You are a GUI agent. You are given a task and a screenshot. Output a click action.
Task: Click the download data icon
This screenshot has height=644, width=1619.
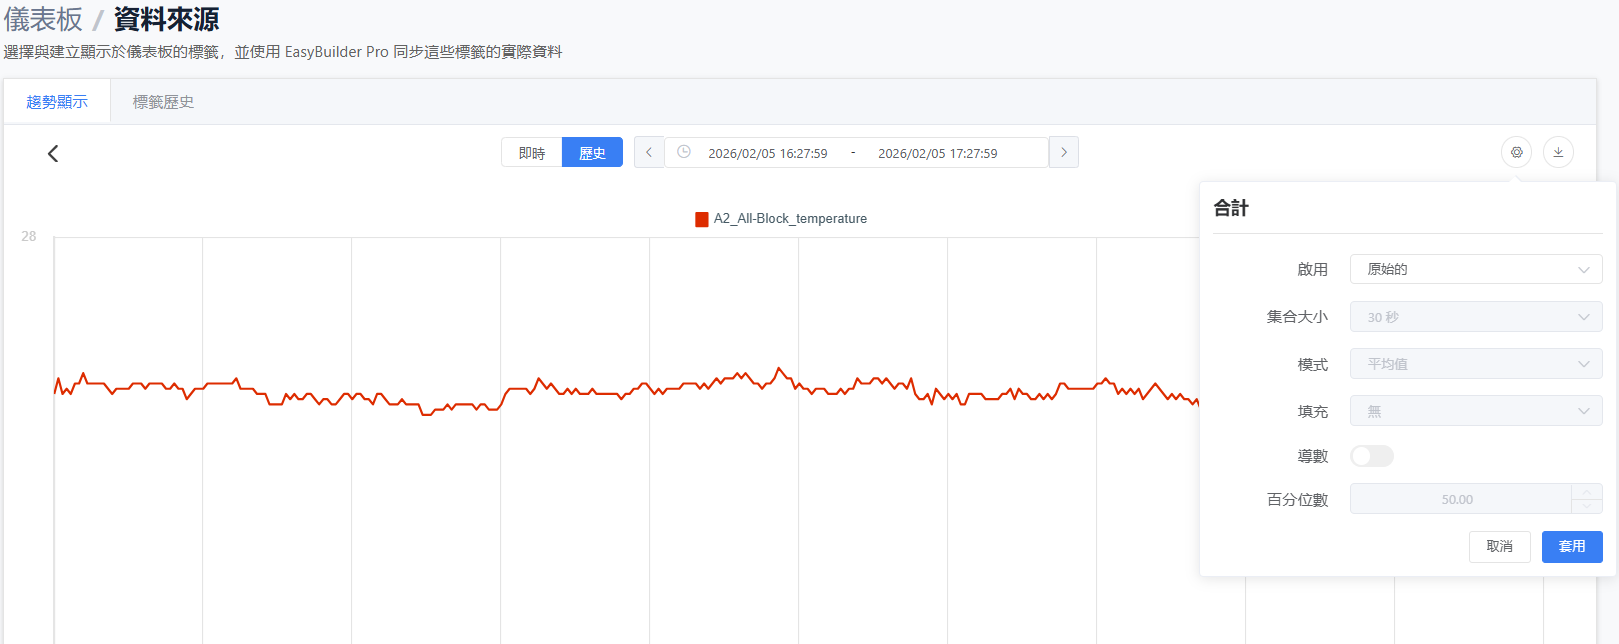(1557, 152)
